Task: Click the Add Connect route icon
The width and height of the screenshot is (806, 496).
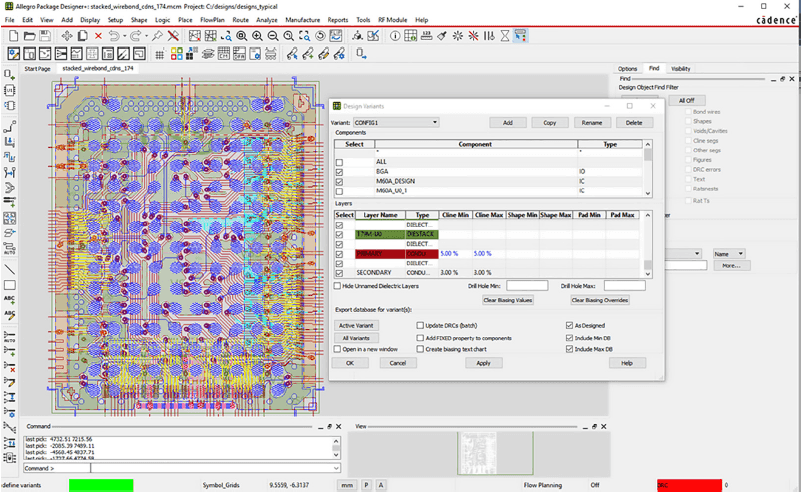Action: tap(9, 126)
